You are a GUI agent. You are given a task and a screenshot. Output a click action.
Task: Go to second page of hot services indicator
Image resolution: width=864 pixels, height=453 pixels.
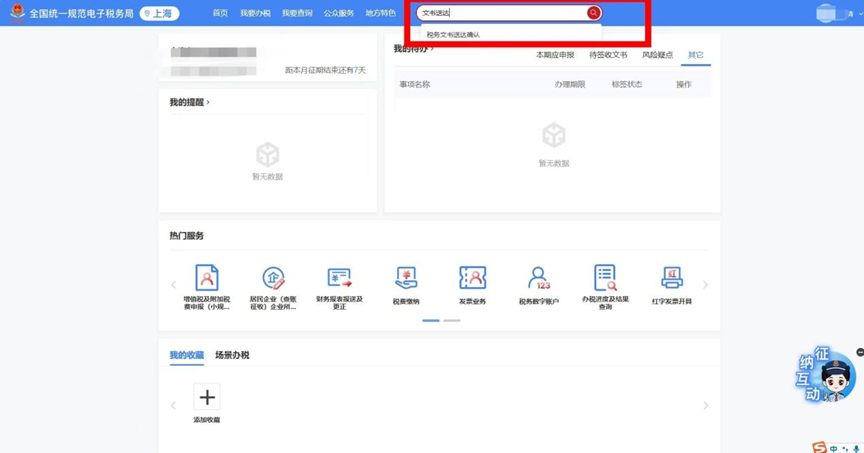point(452,321)
